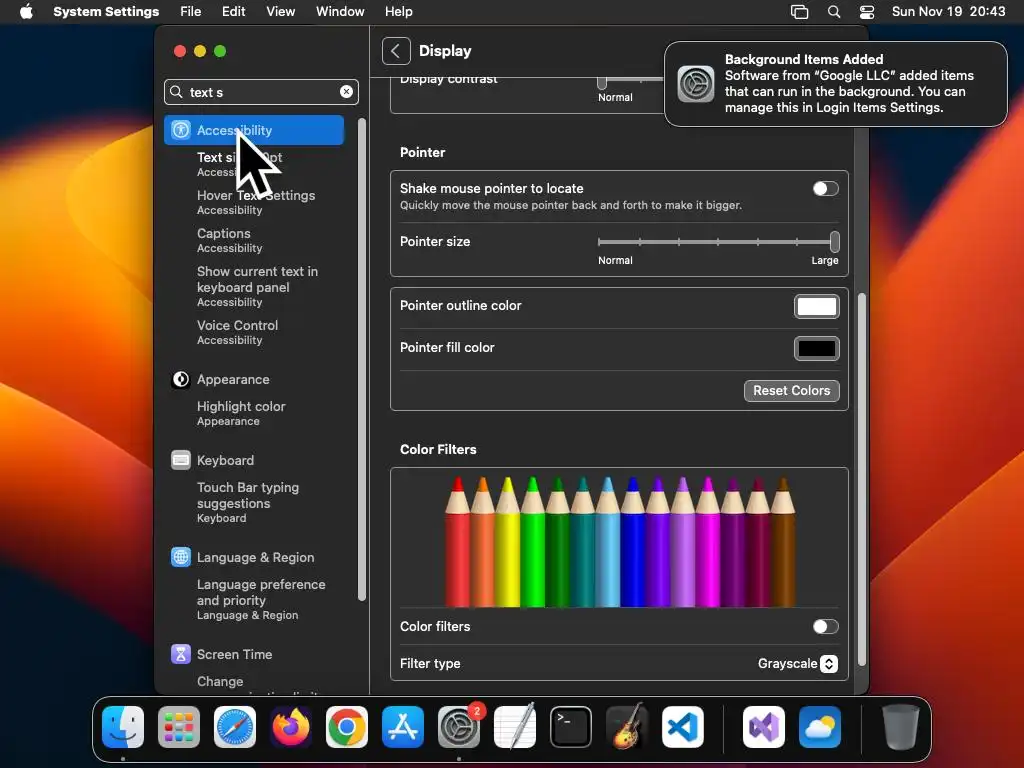Click the Display contrast slider handle
Screen dimensions: 1024x768
[602, 82]
